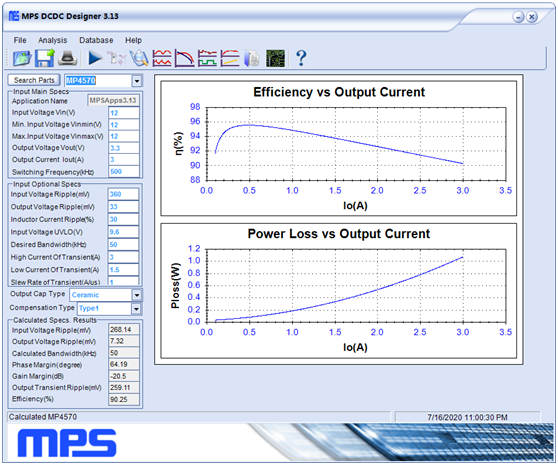Click the Search Parts button

[34, 80]
